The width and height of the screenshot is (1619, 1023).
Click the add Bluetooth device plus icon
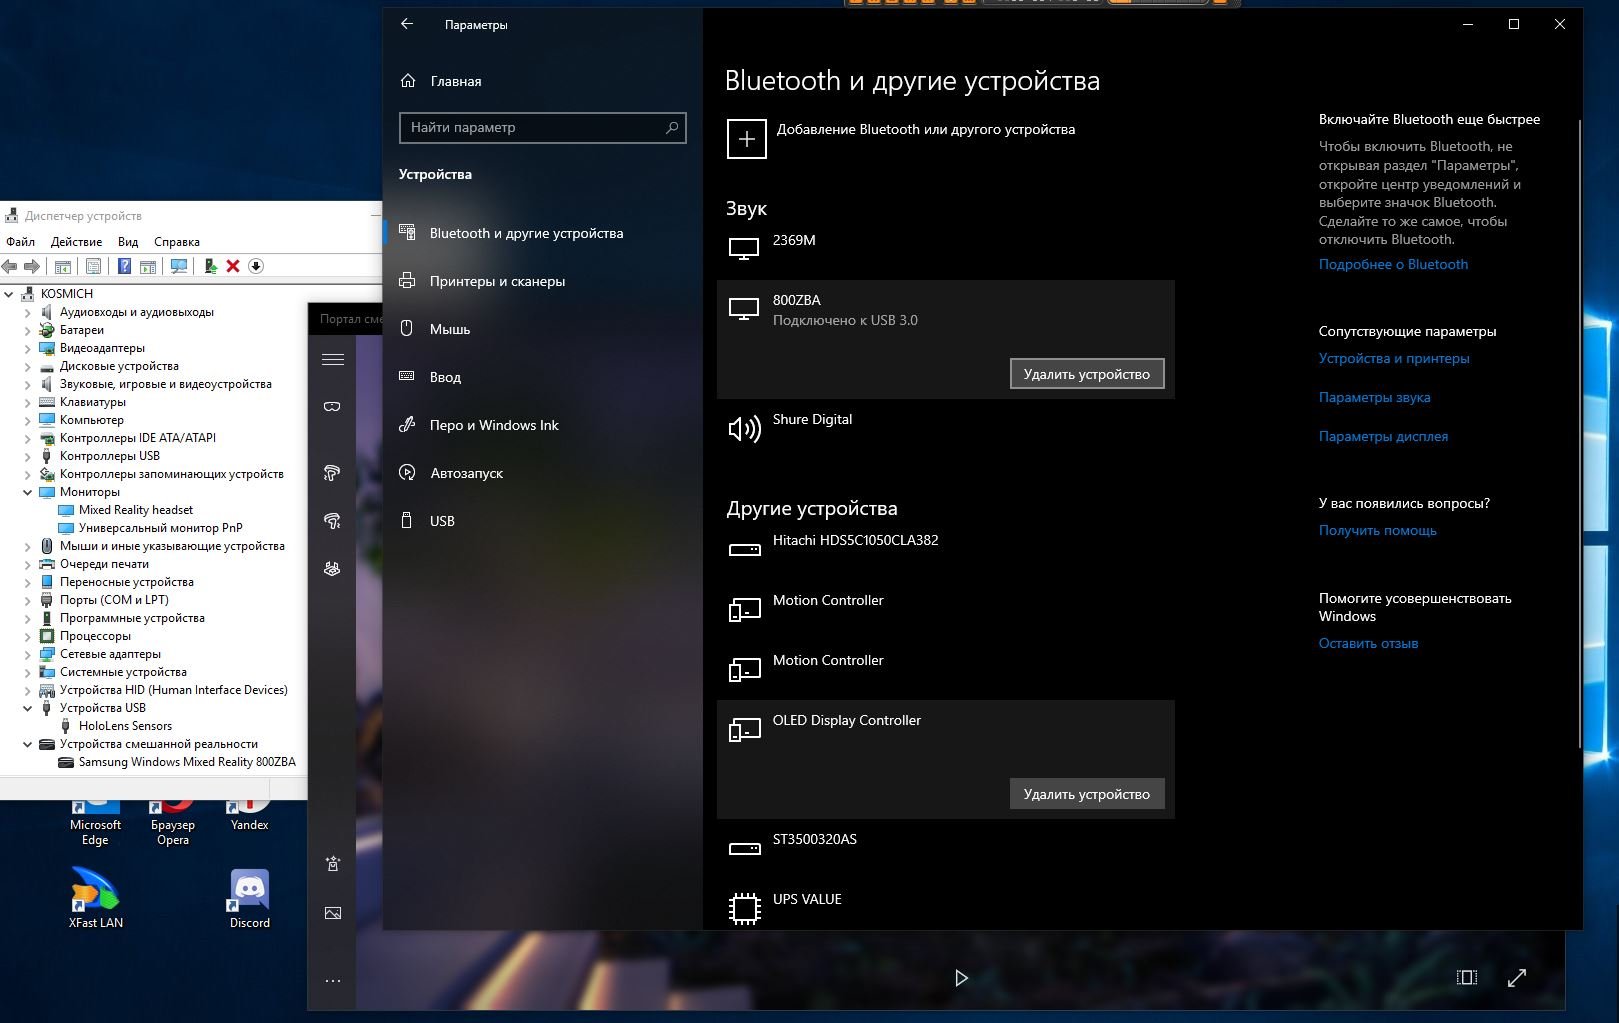coord(746,139)
